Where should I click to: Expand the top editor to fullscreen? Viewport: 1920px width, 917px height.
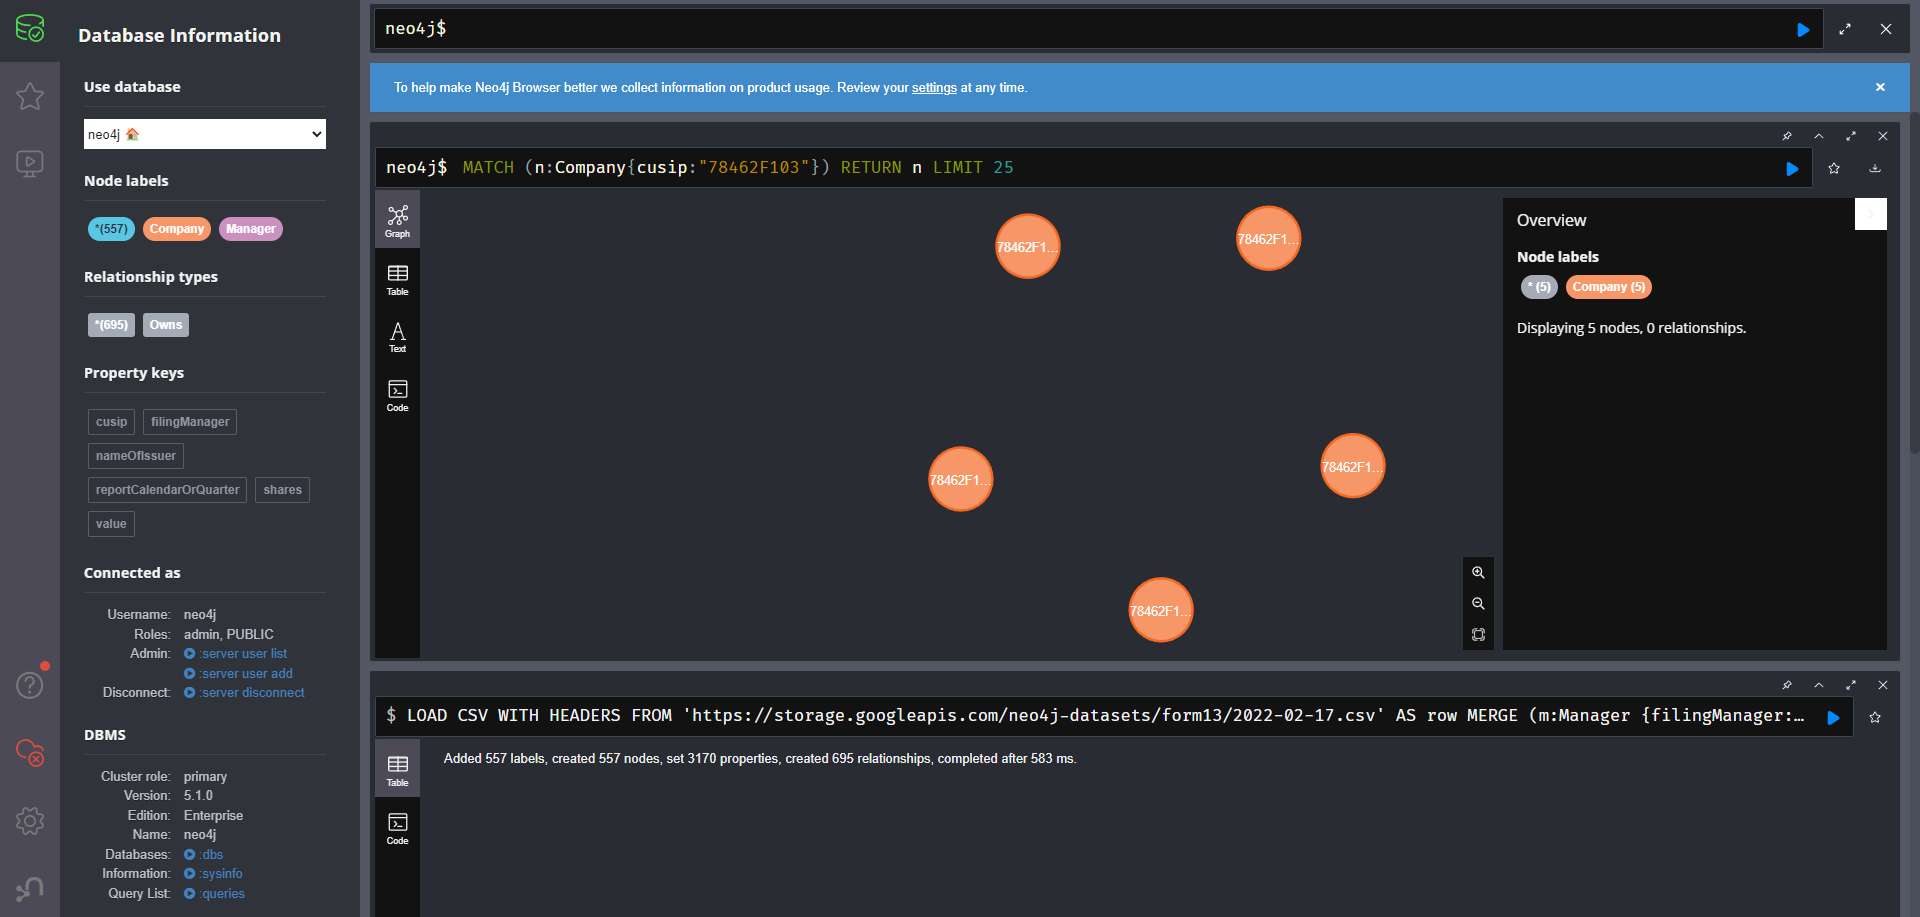coord(1845,29)
